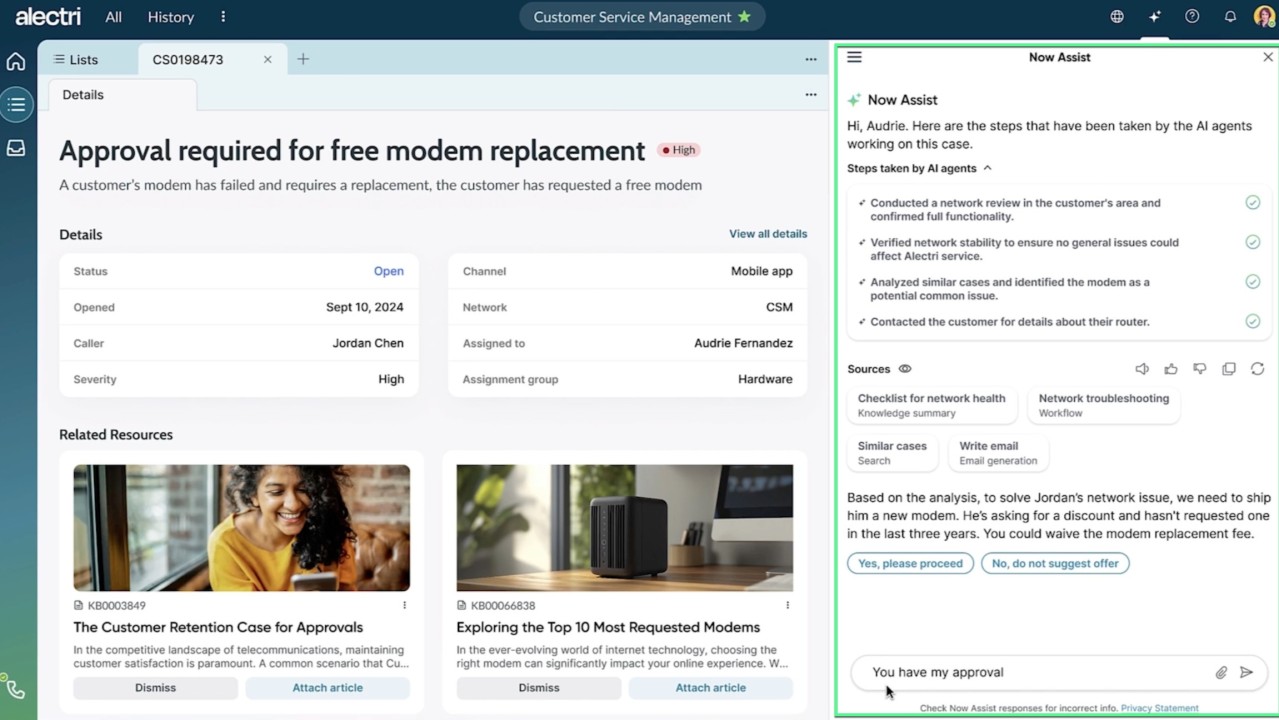Open options menu for KB0003849 article

point(404,605)
